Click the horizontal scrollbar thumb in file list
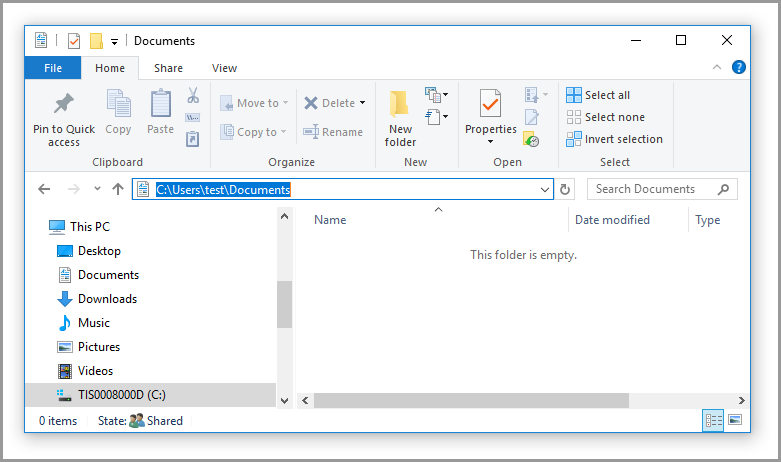The height and width of the screenshot is (462, 781). click(471, 400)
